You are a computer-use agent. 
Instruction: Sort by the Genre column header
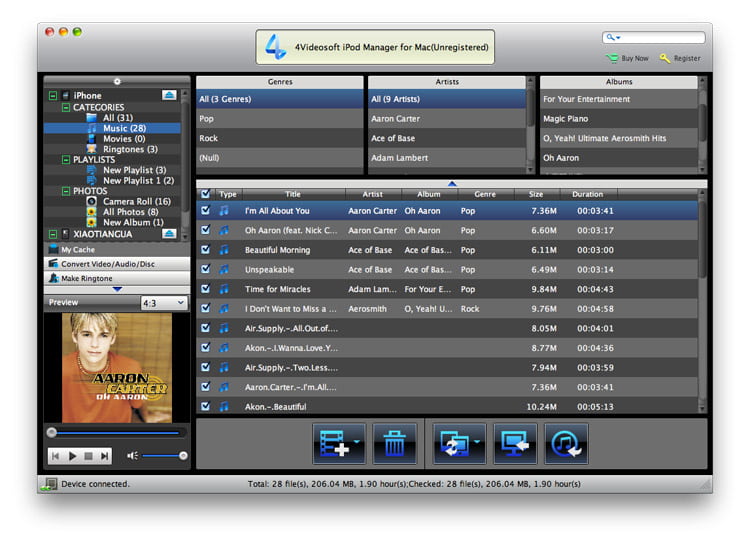click(x=485, y=194)
